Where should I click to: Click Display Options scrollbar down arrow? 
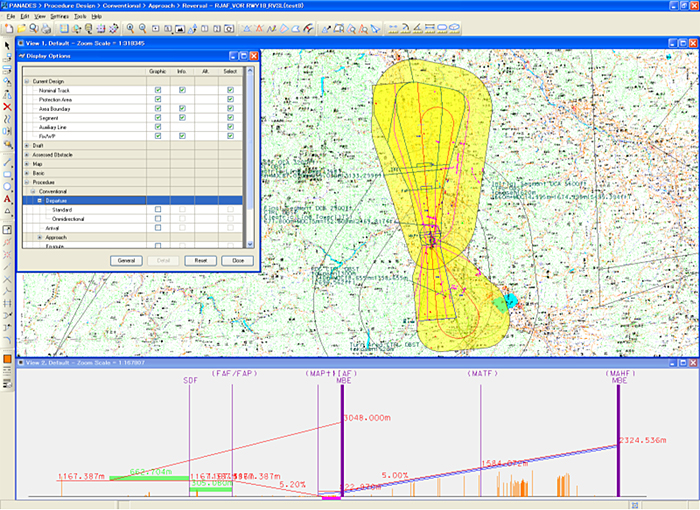pos(250,243)
